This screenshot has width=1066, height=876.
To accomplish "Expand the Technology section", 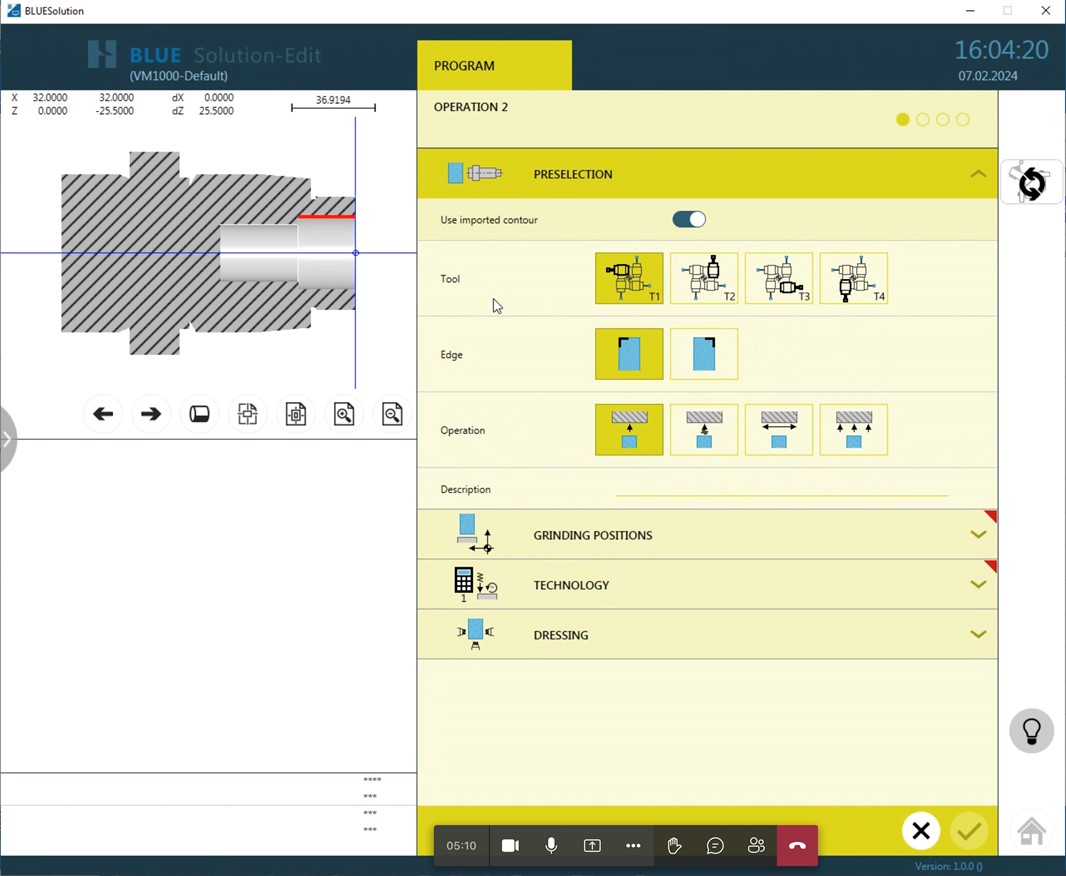I will (978, 585).
